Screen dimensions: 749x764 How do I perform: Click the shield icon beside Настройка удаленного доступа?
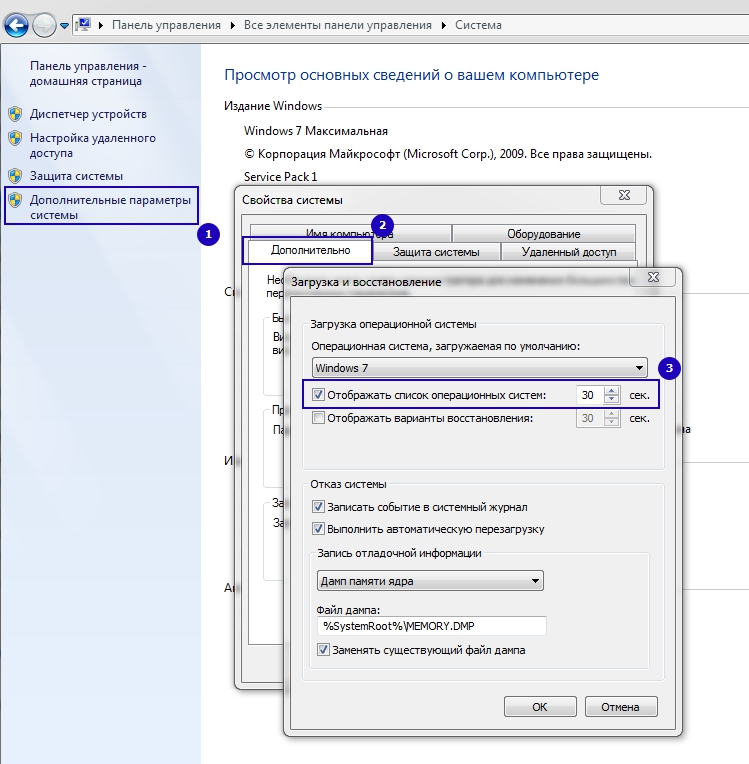pyautogui.click(x=15, y=138)
